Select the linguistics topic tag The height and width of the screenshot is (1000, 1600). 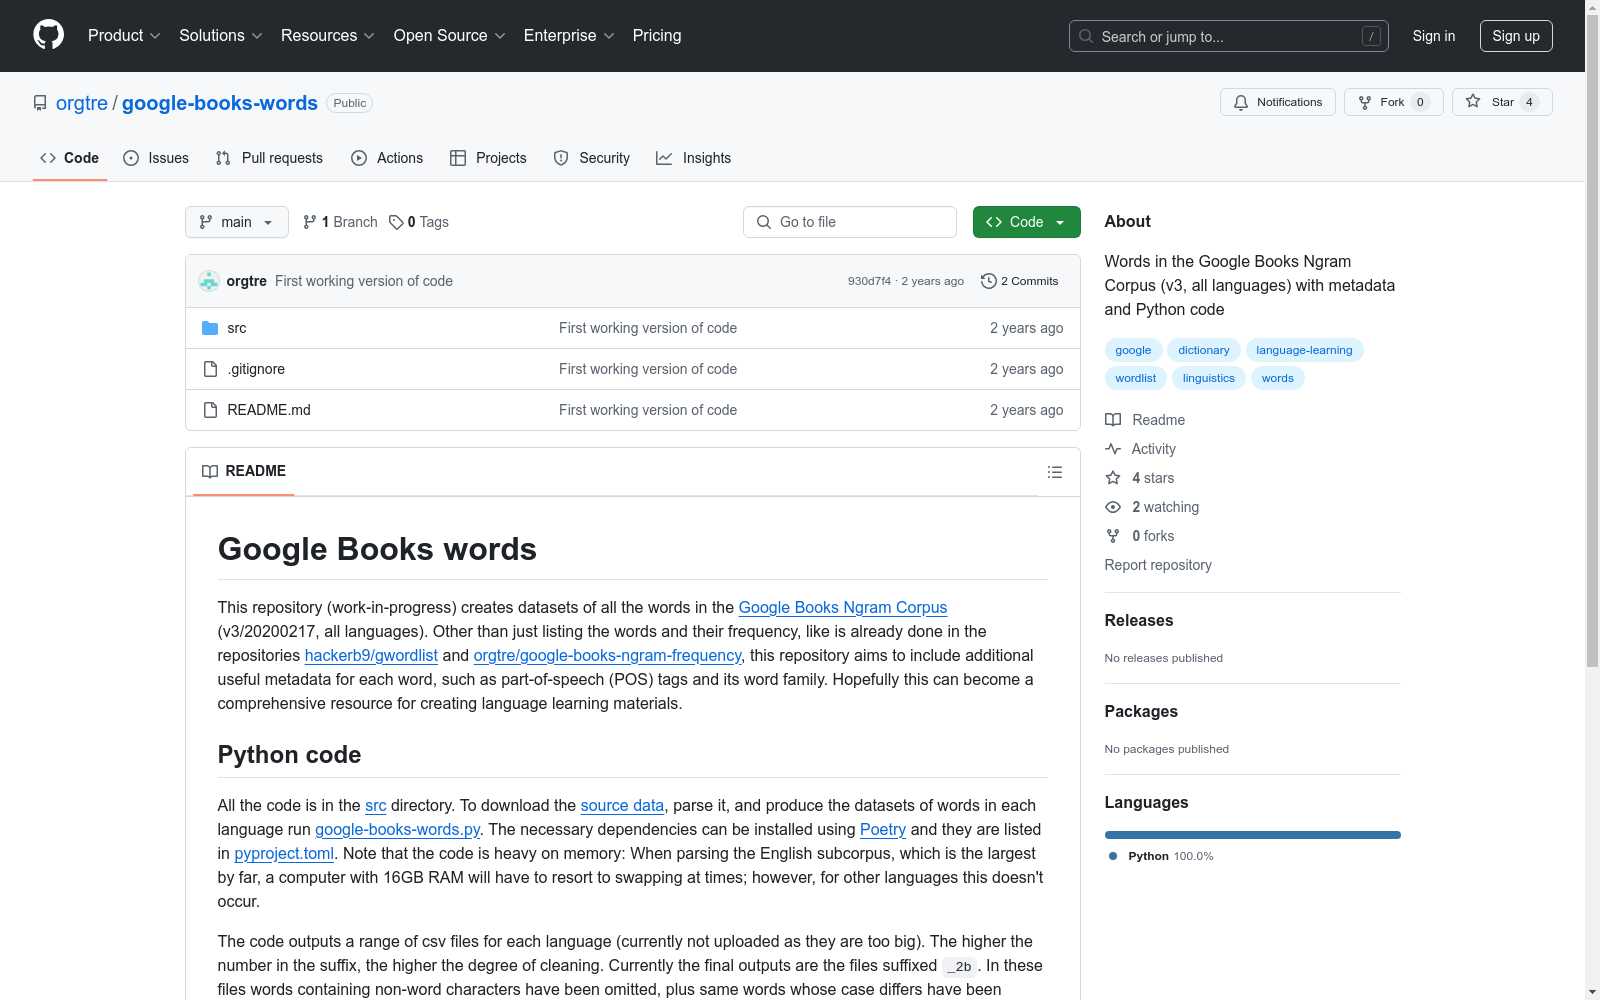(x=1209, y=378)
